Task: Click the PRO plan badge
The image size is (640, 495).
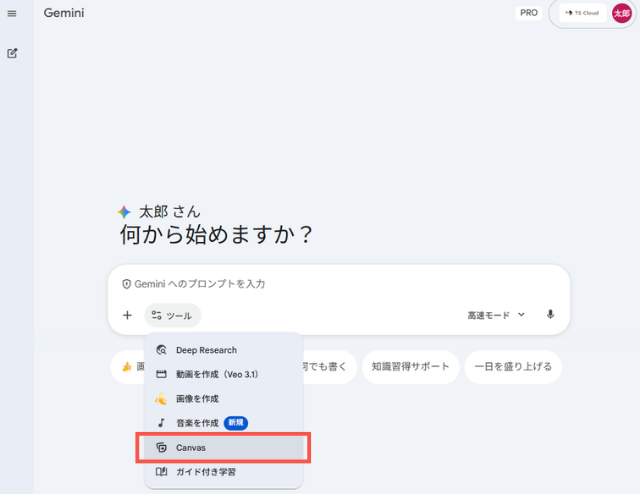Action: 529,13
